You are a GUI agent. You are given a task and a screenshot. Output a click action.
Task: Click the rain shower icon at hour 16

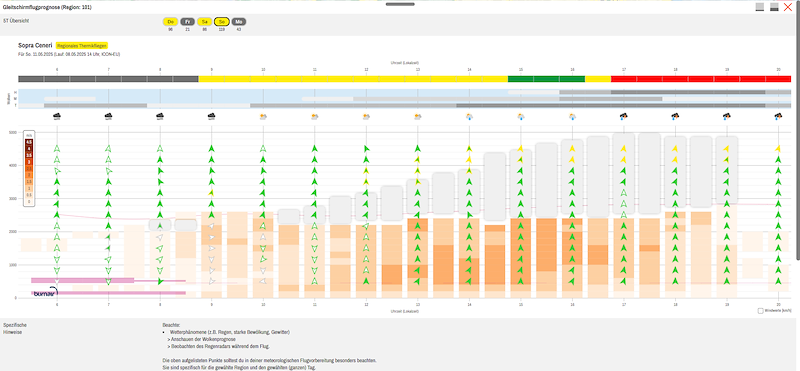tap(572, 116)
